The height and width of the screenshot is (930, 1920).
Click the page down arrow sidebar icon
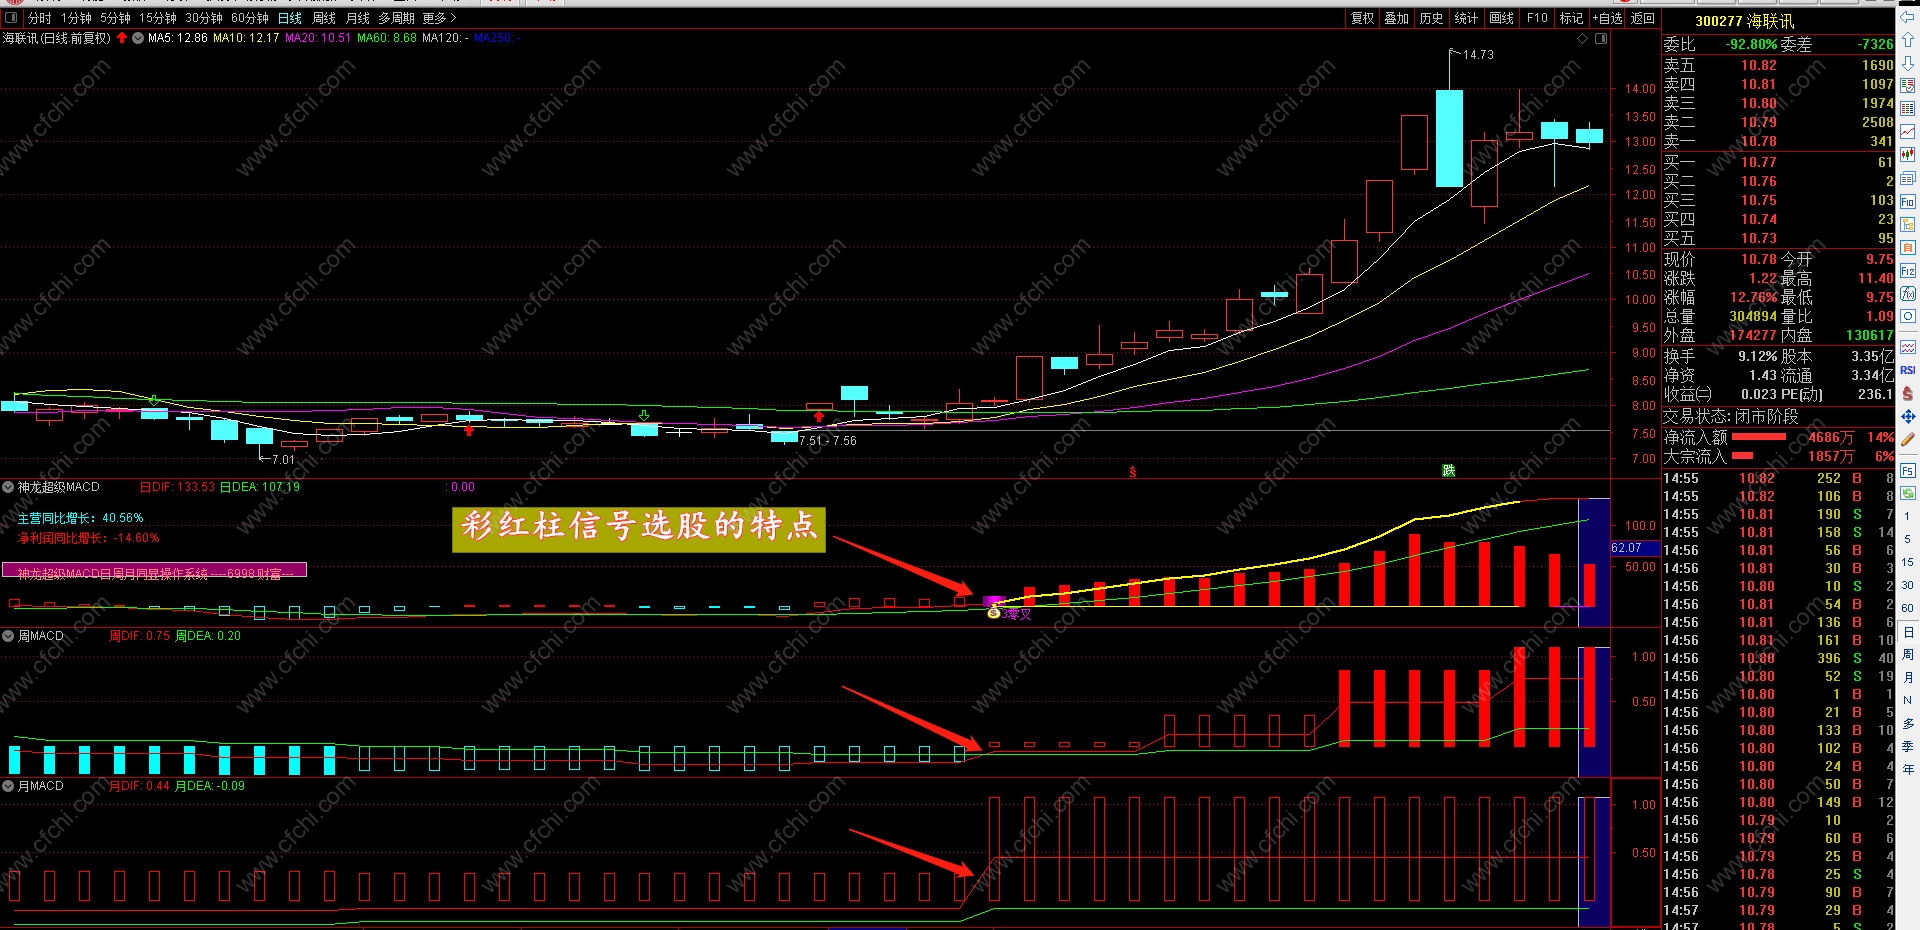pyautogui.click(x=1908, y=63)
